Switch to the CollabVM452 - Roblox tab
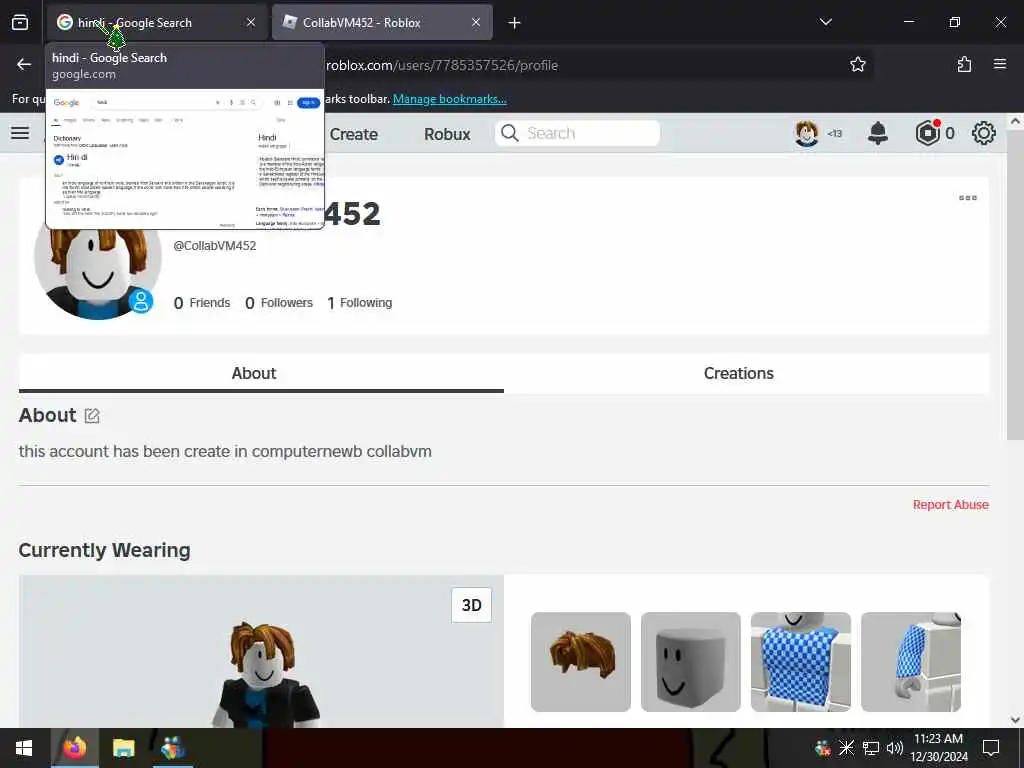Viewport: 1024px width, 768px height. pos(382,23)
